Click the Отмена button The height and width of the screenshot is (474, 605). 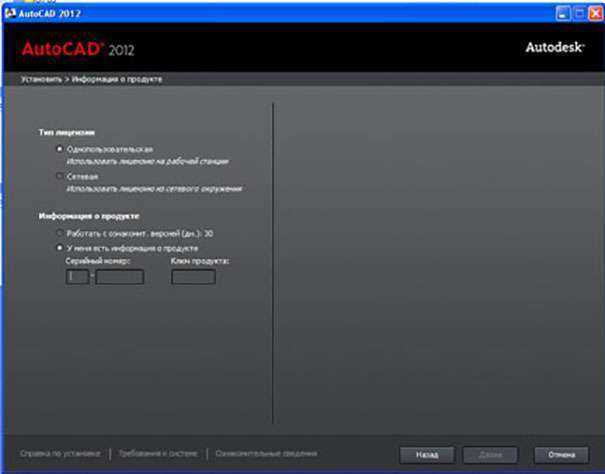tap(561, 455)
